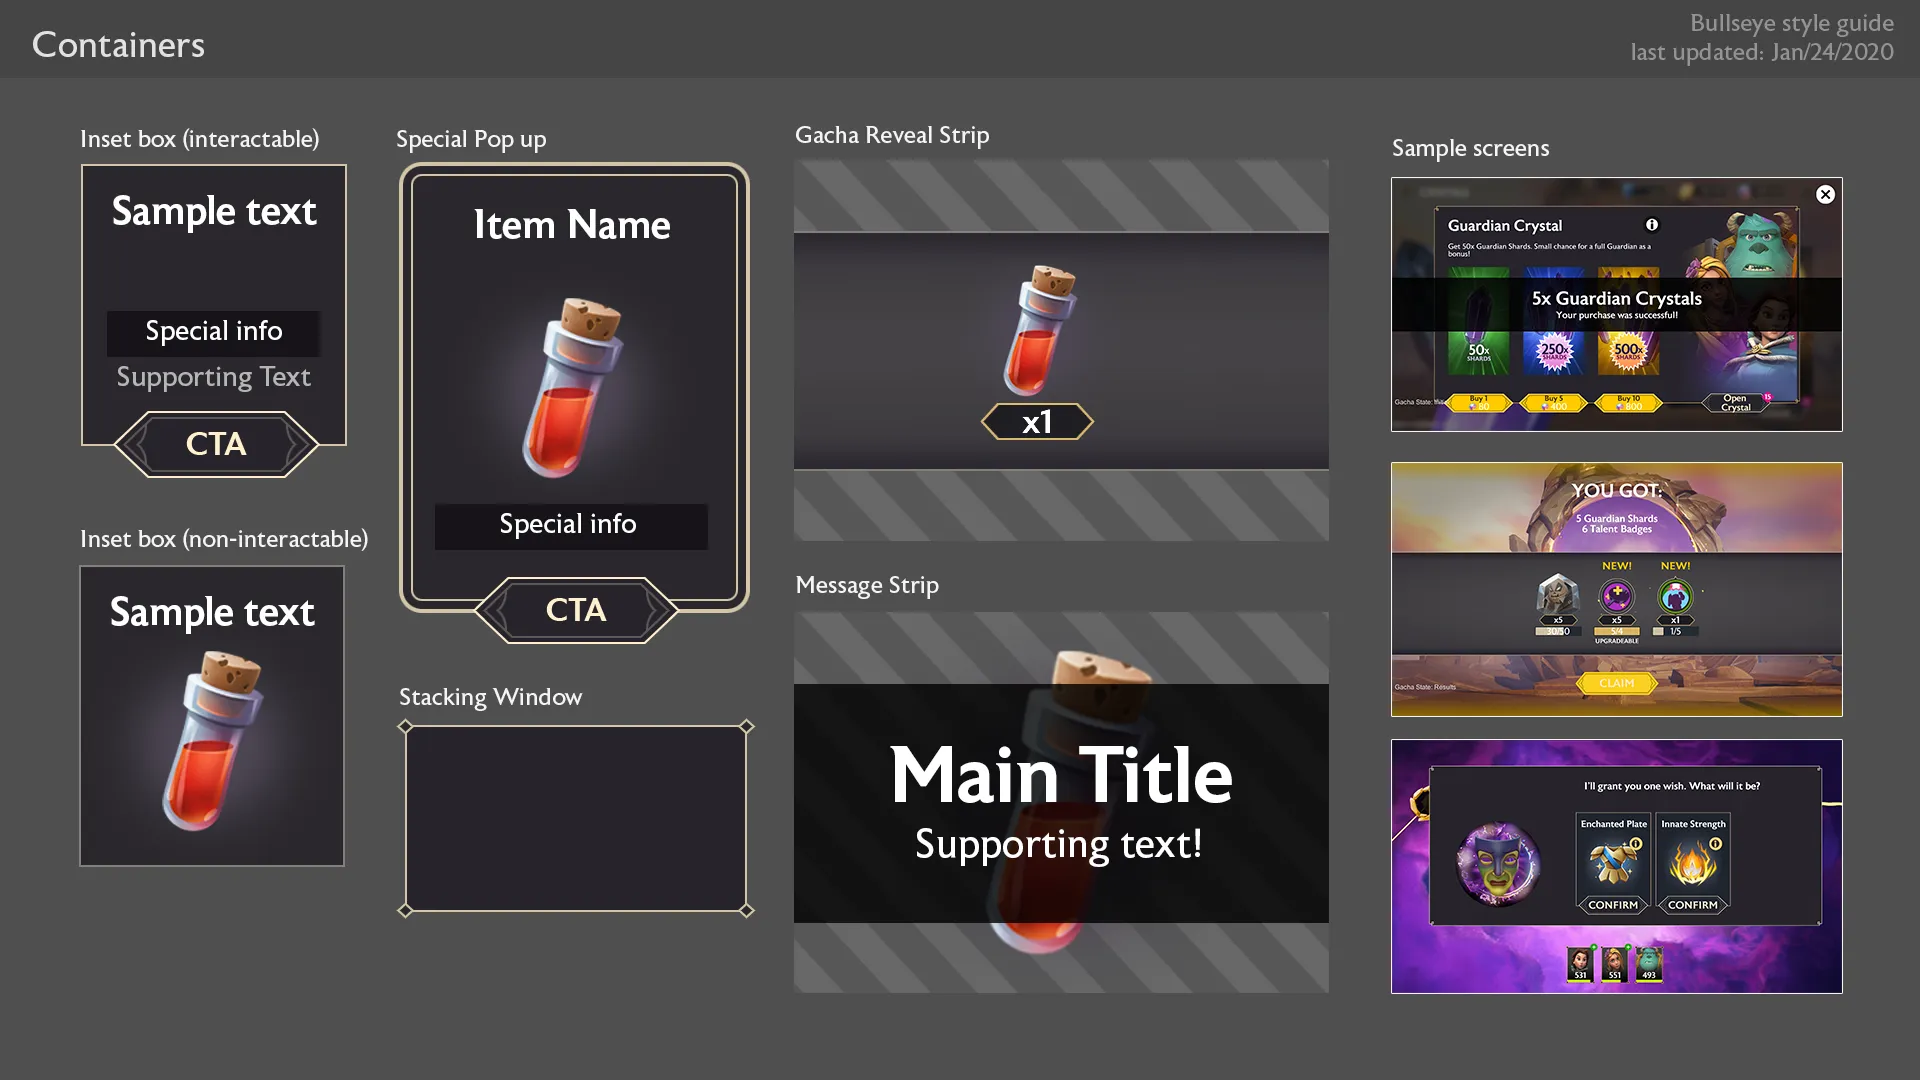Click the 5/4 upgradeable progress bar
Viewport: 1920px width, 1080px height.
click(x=1617, y=631)
